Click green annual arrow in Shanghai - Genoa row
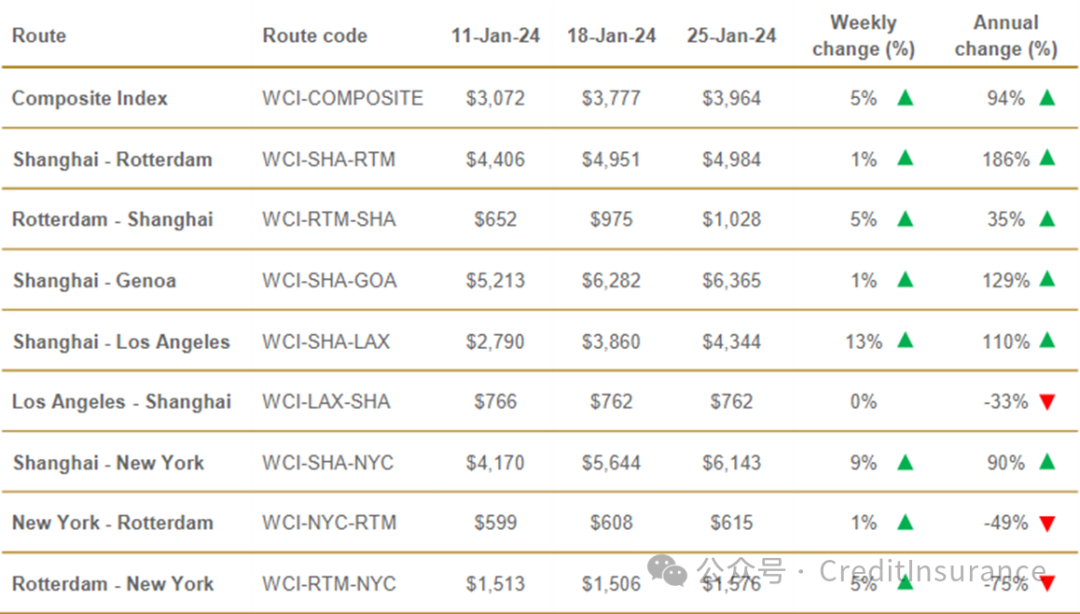The width and height of the screenshot is (1080, 614). click(1047, 279)
